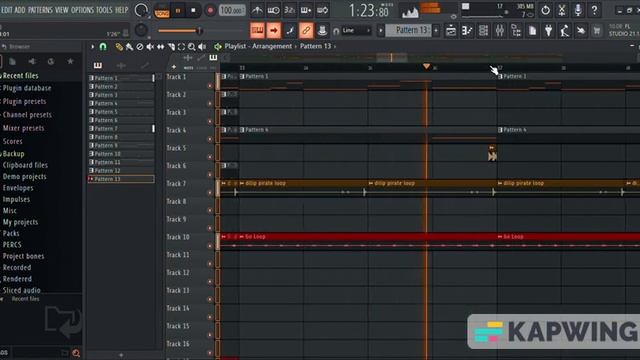
Task: Pause playback in transport
Action: [178, 11]
